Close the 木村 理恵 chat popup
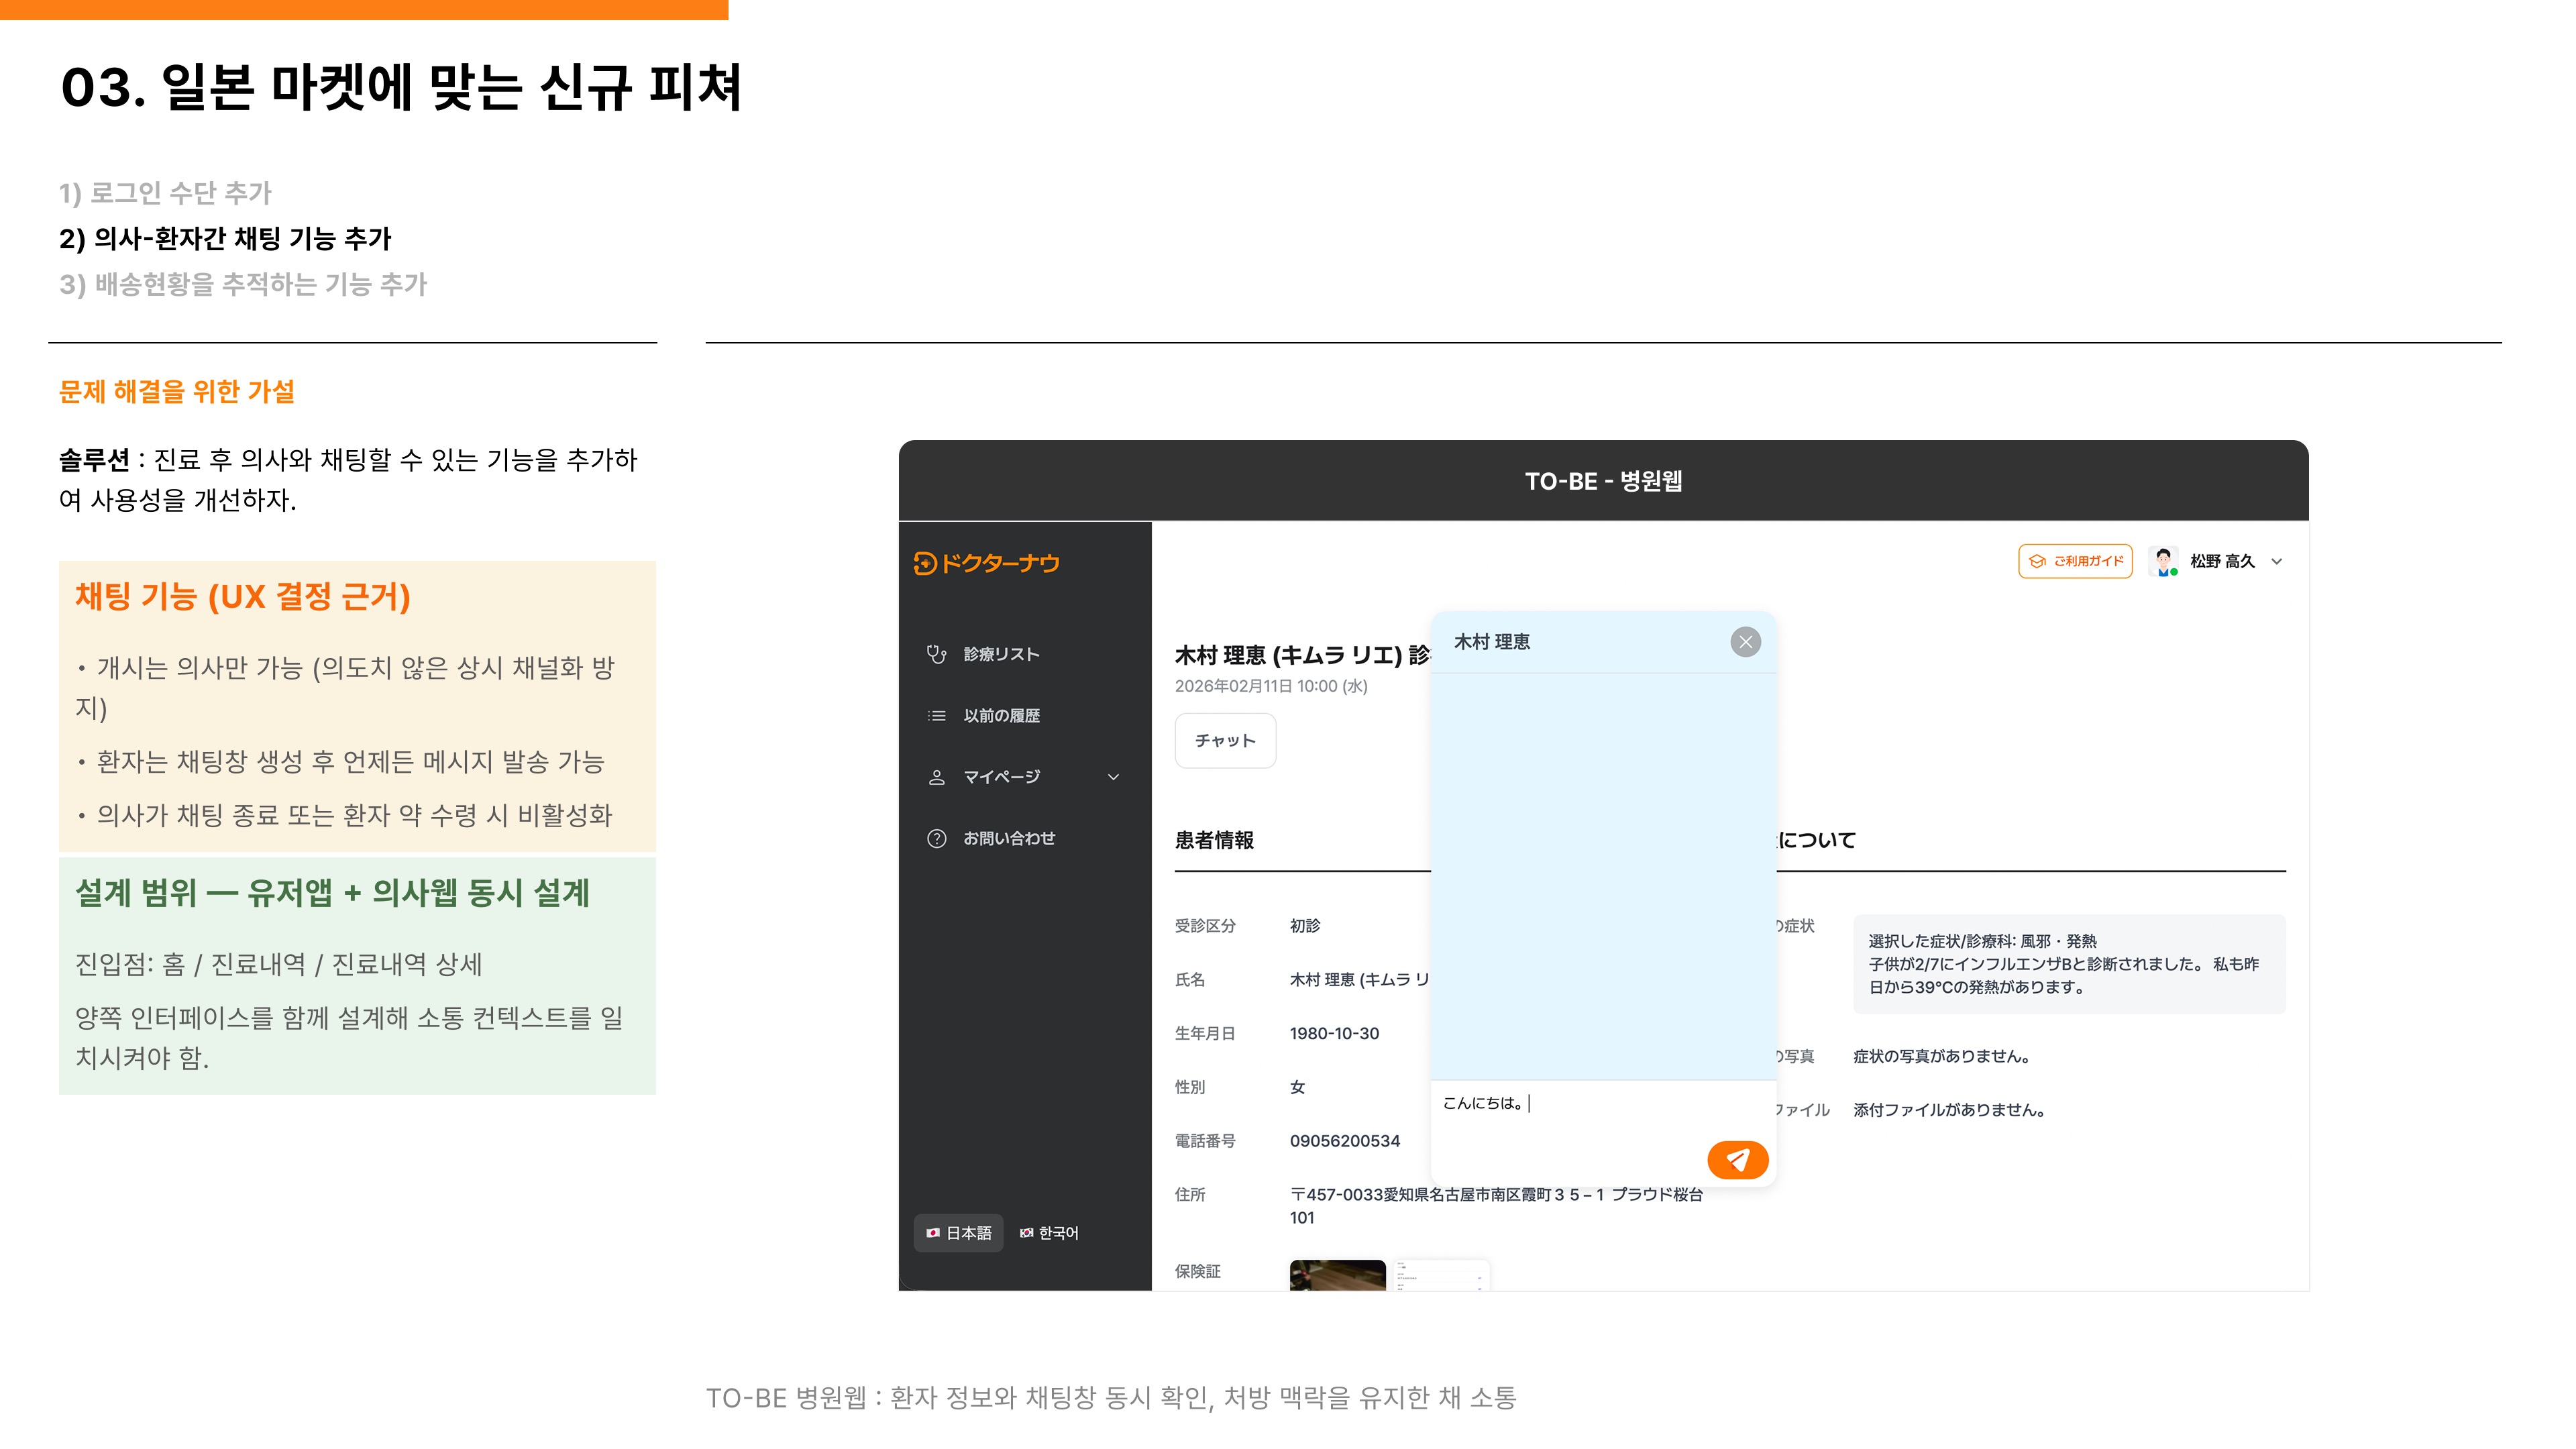Viewport: 2576px width, 1449px height. coord(1745,642)
